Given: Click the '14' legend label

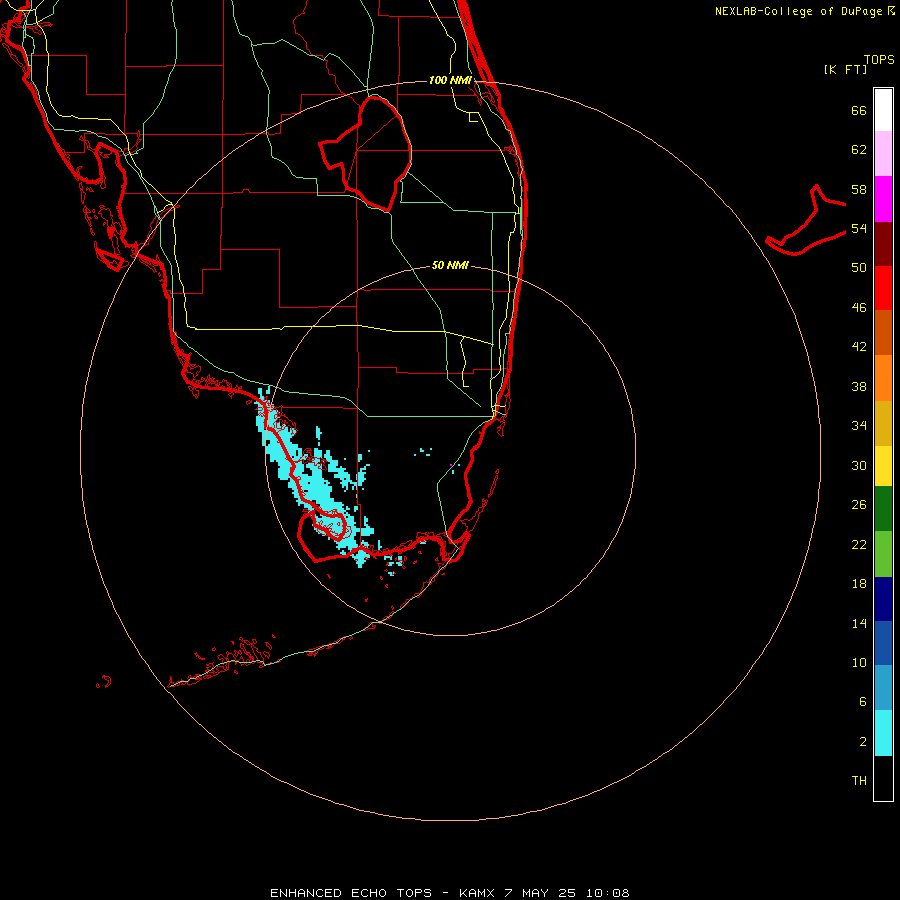Looking at the screenshot, I should point(859,623).
